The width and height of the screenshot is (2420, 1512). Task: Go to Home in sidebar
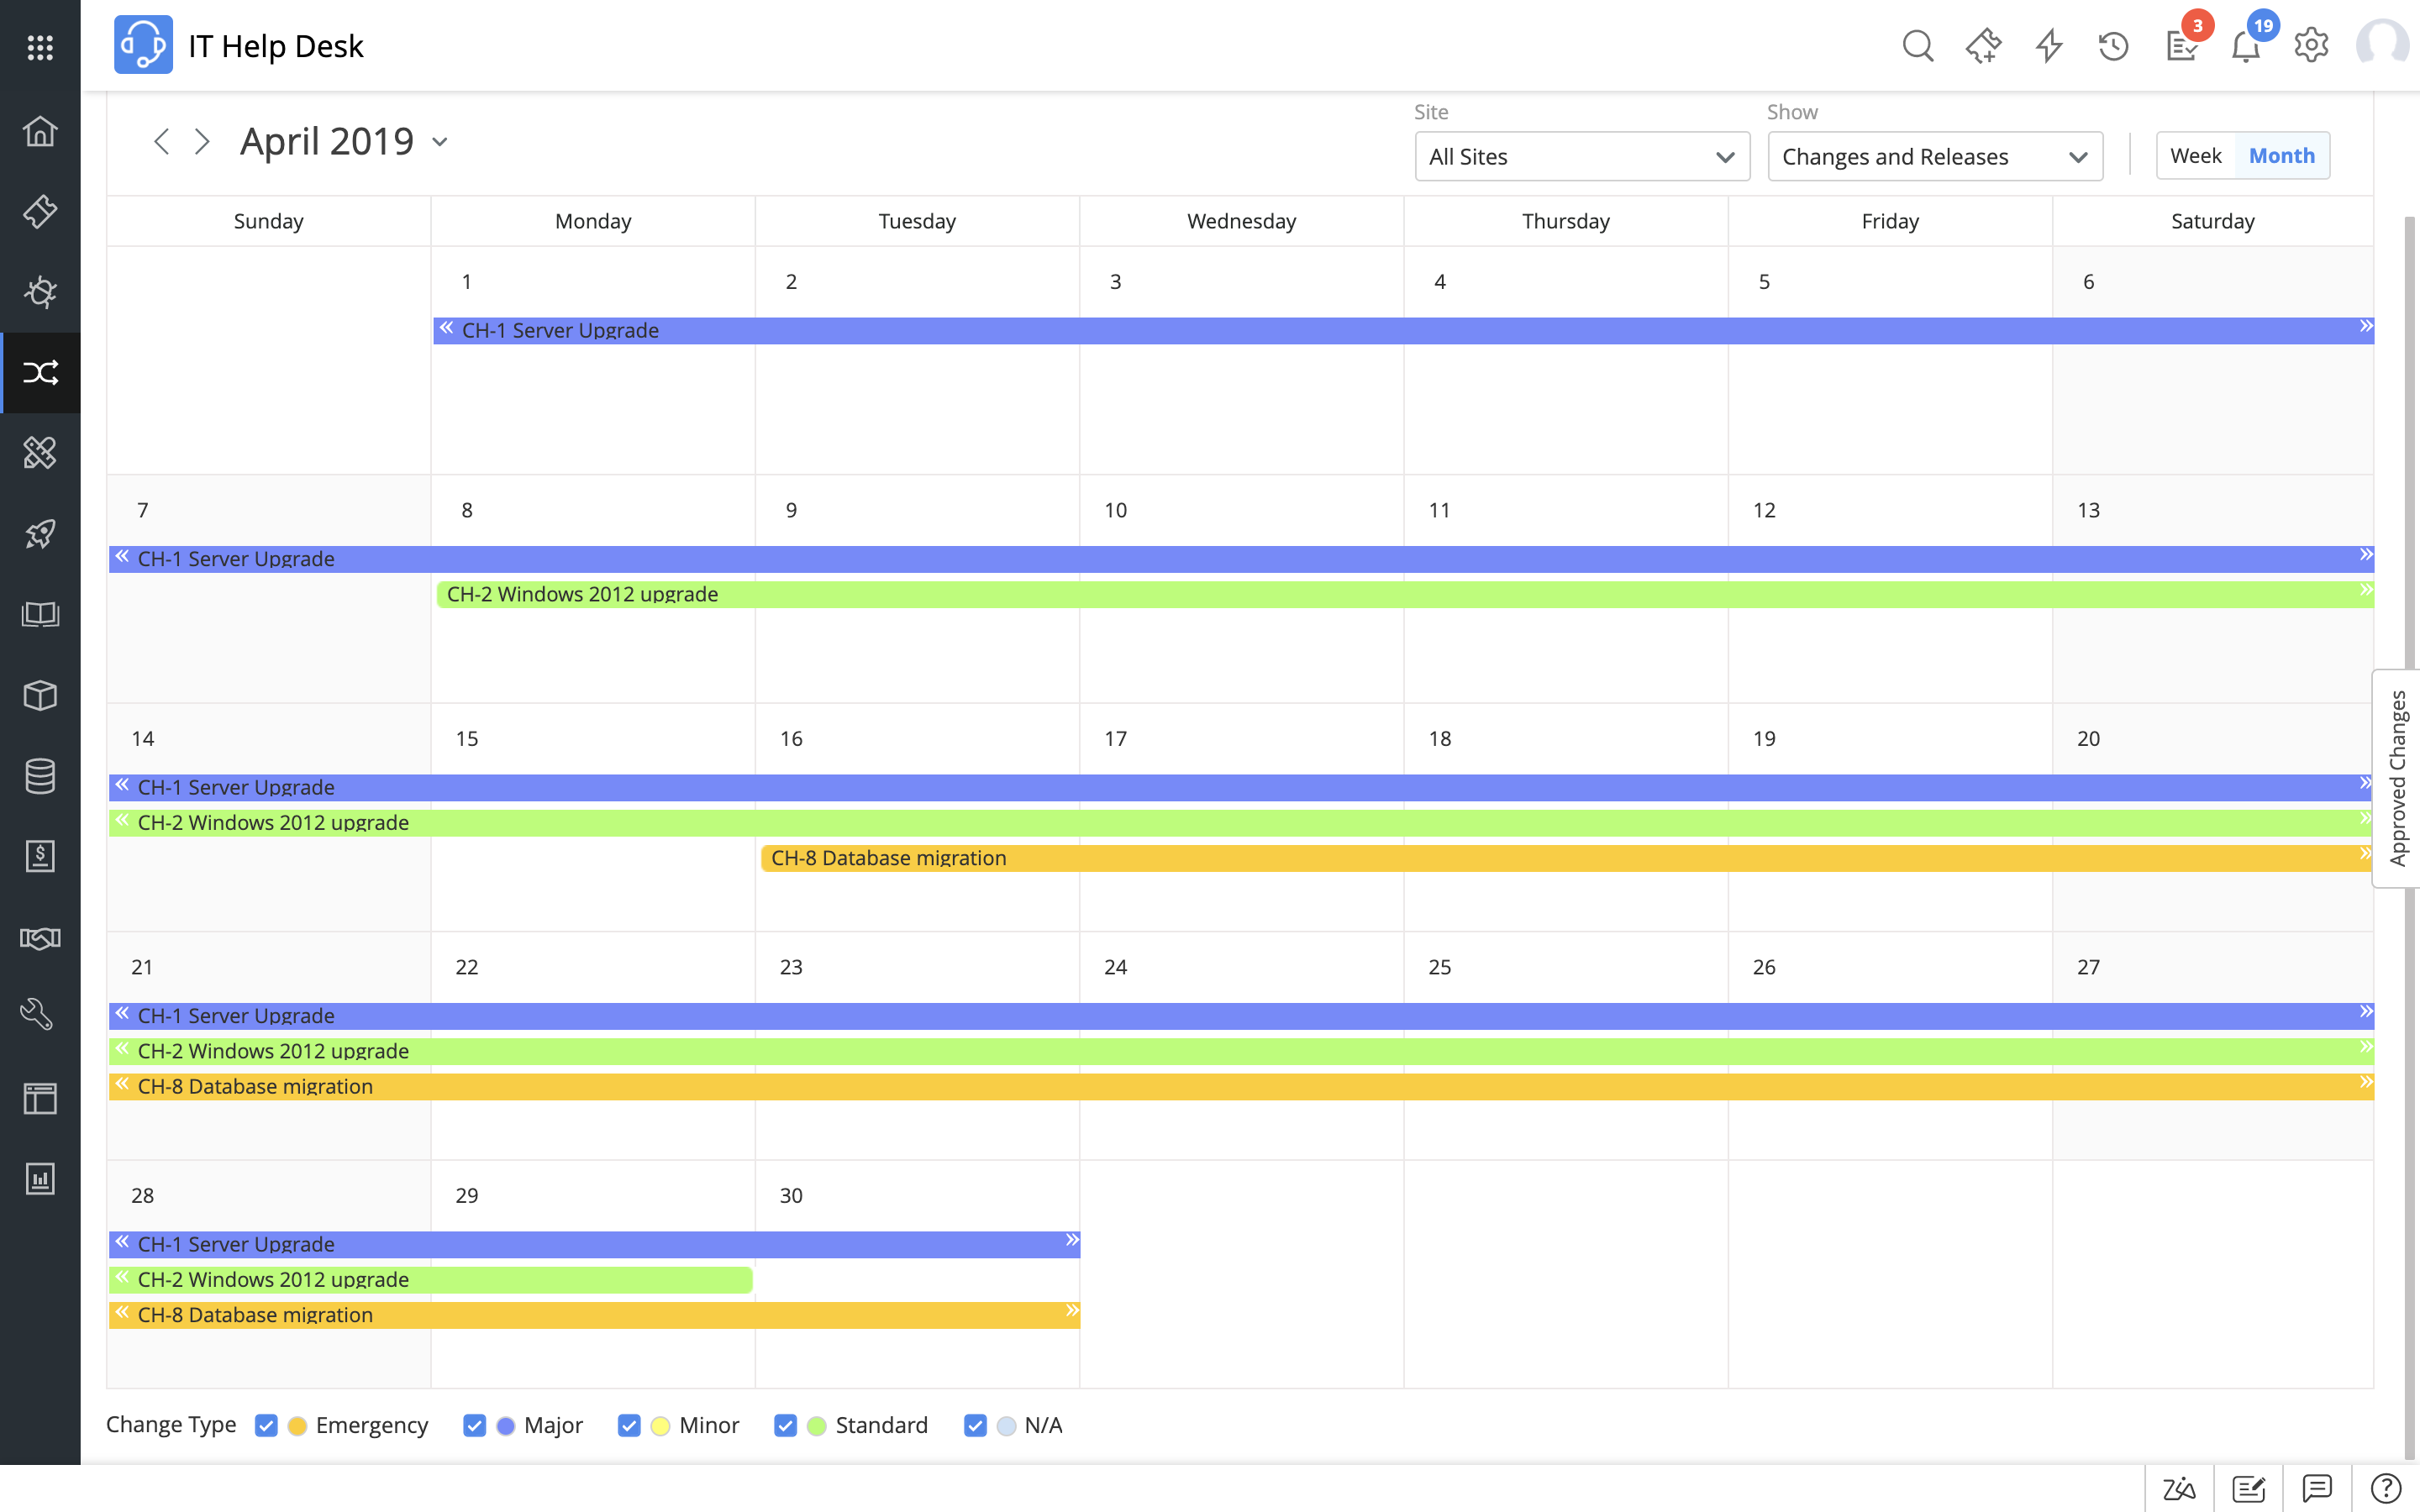click(40, 131)
